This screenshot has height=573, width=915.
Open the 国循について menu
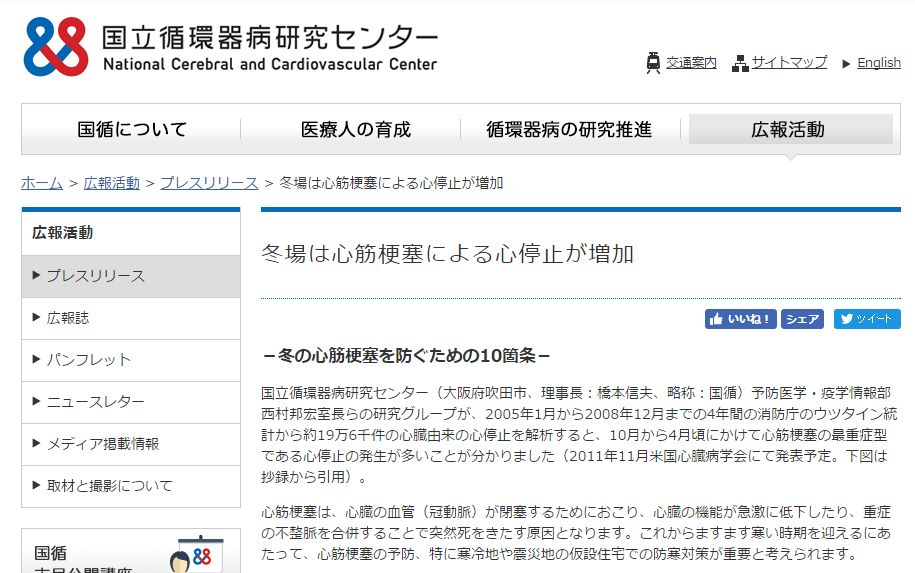point(132,129)
